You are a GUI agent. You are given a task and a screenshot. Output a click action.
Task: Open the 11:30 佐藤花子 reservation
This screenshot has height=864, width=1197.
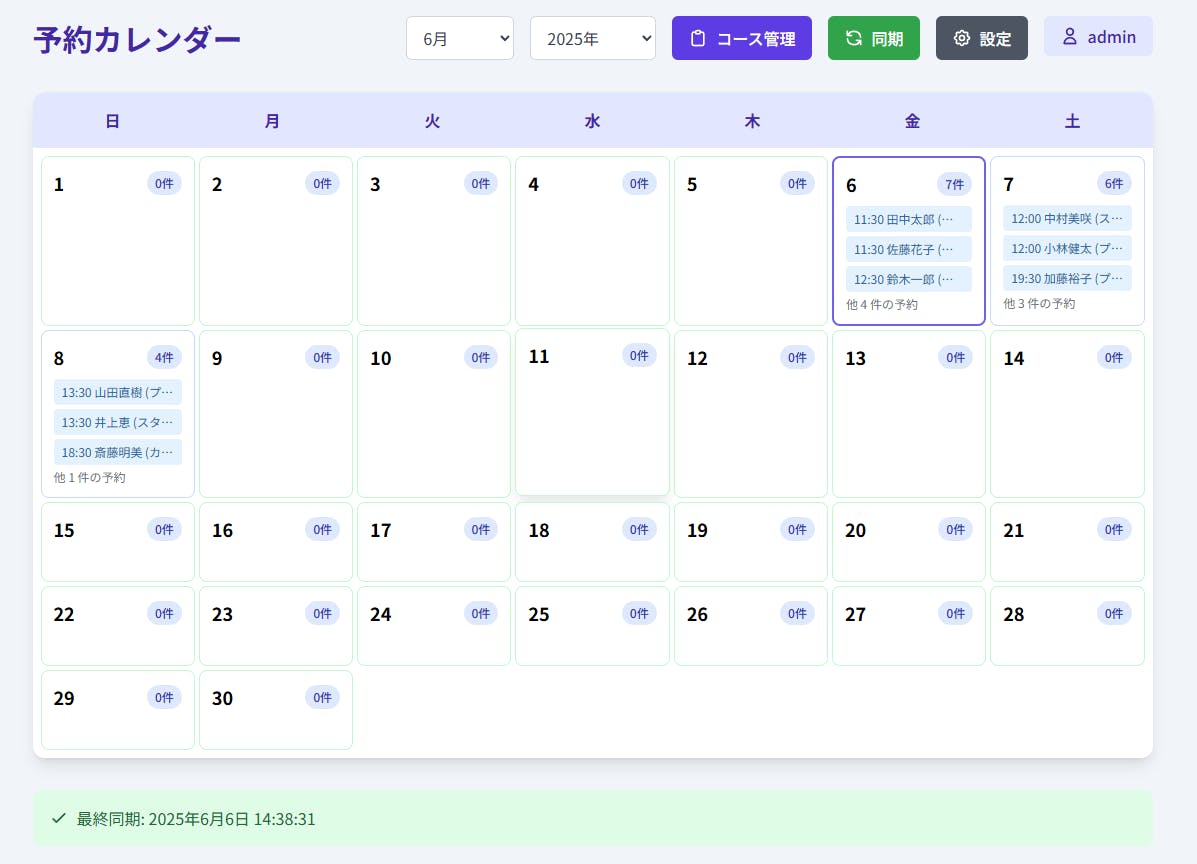click(908, 249)
